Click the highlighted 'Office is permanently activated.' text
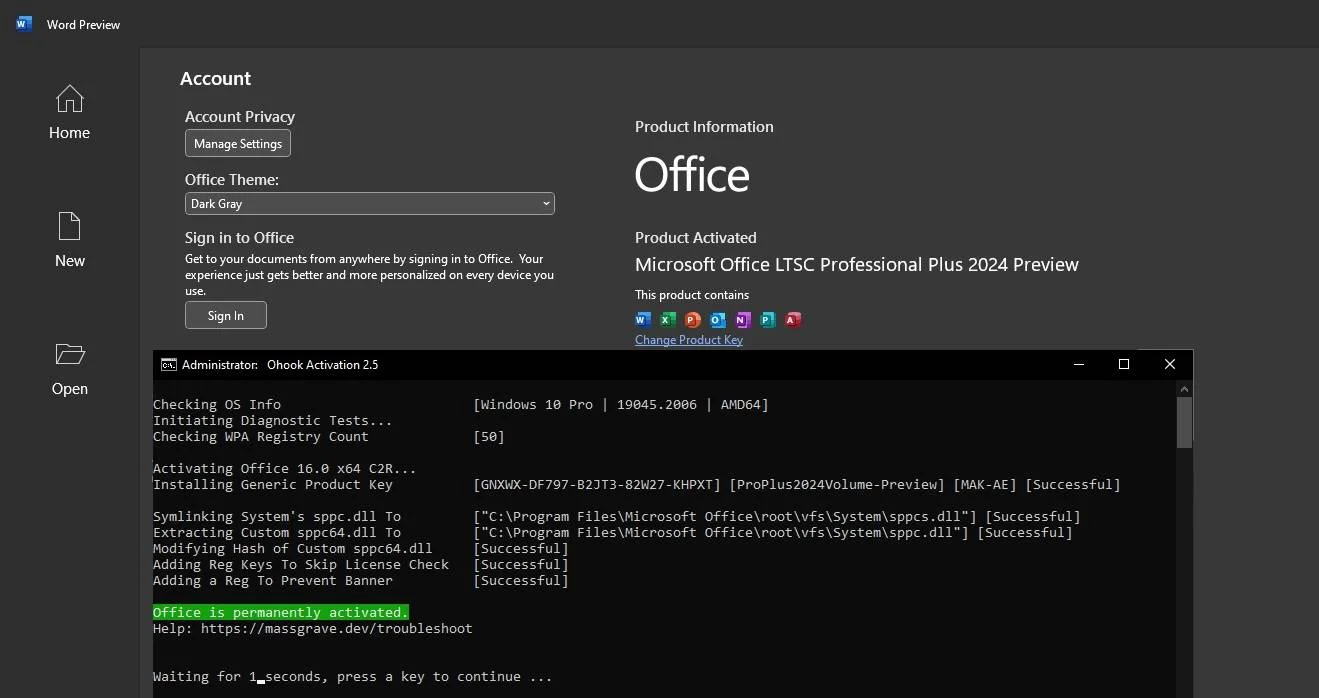Image resolution: width=1319 pixels, height=698 pixels. pyautogui.click(x=281, y=612)
